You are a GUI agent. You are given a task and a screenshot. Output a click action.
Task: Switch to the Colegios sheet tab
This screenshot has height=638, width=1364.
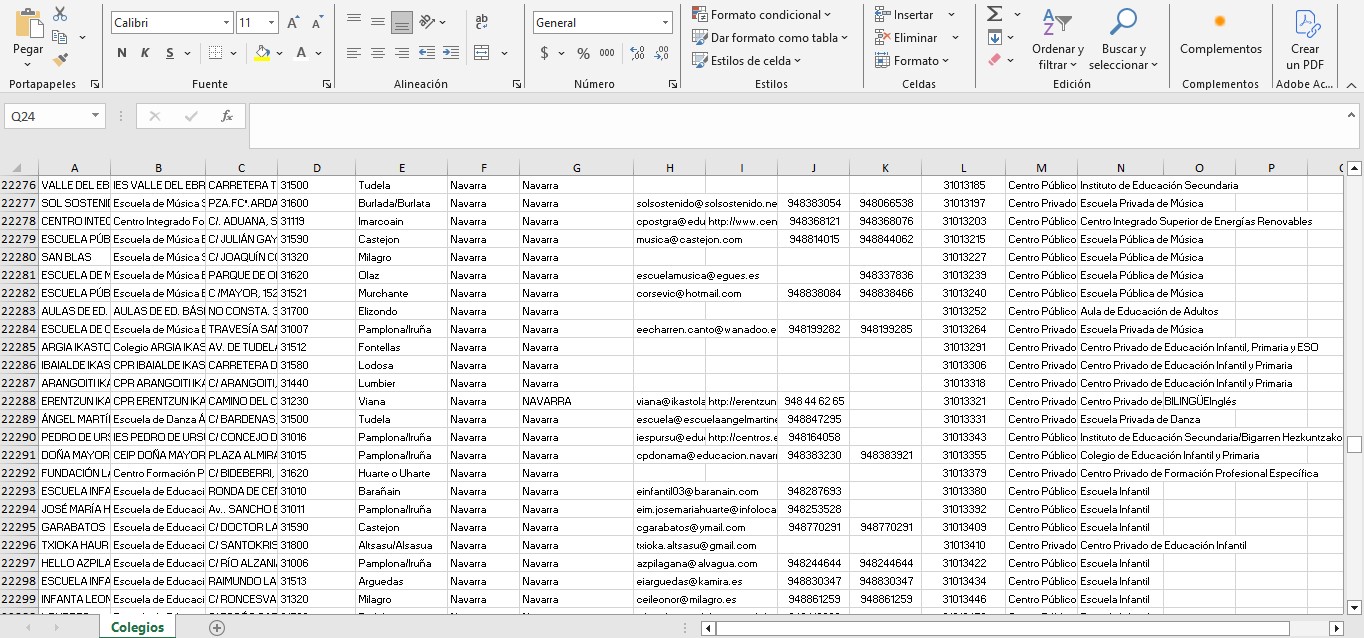pyautogui.click(x=138, y=627)
